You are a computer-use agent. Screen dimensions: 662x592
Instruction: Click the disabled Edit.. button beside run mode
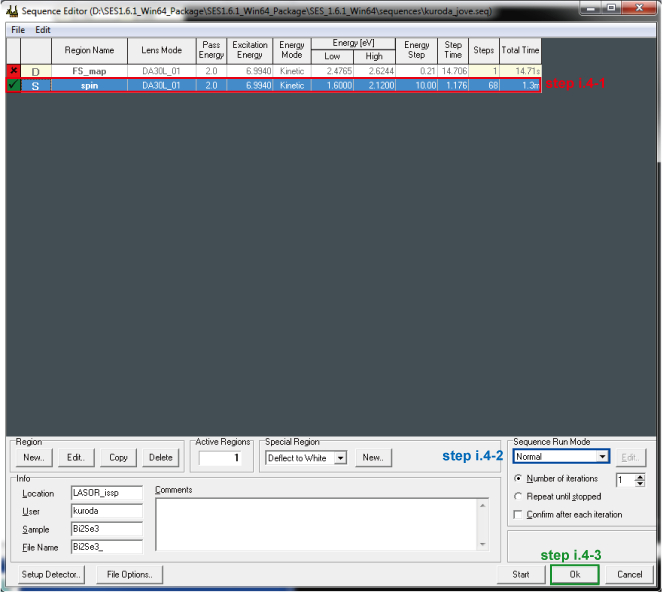[630, 458]
